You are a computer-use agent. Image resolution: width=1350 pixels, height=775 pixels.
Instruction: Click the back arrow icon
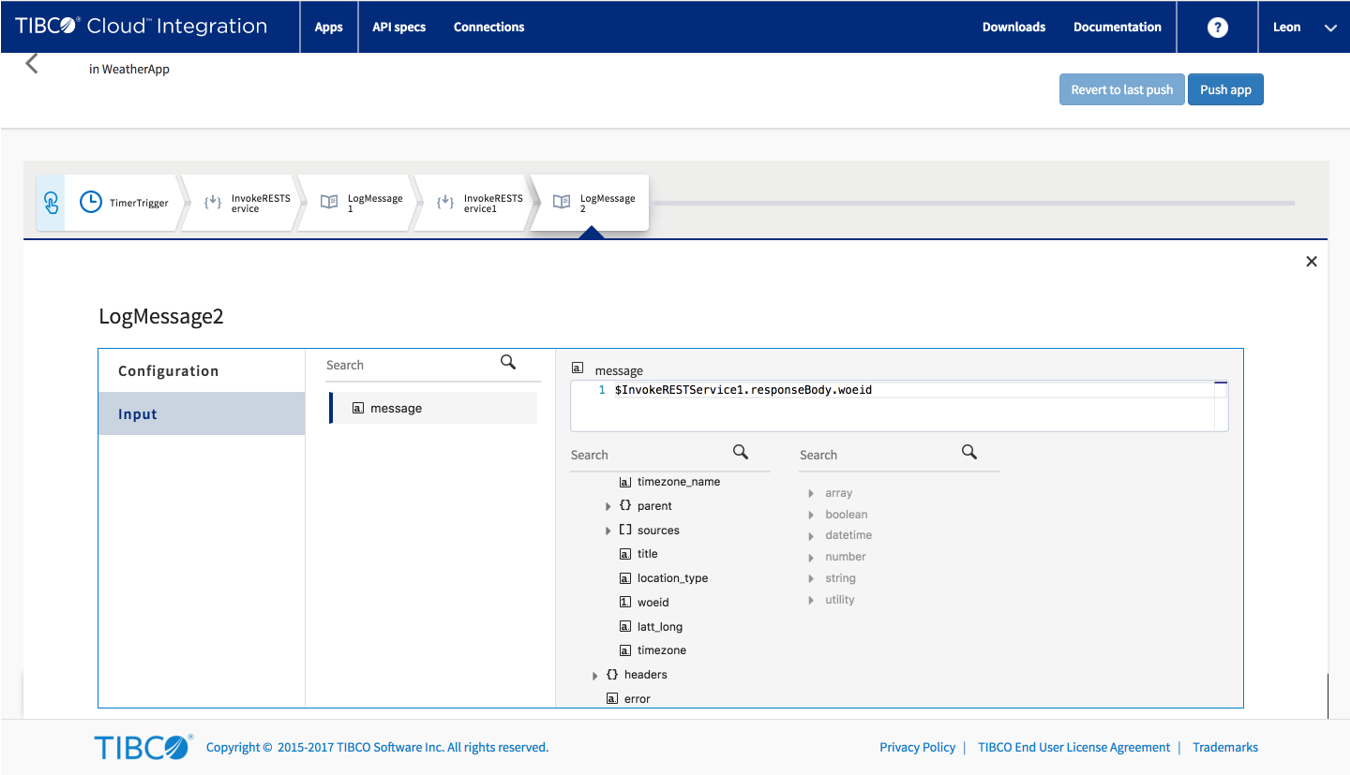click(x=32, y=64)
